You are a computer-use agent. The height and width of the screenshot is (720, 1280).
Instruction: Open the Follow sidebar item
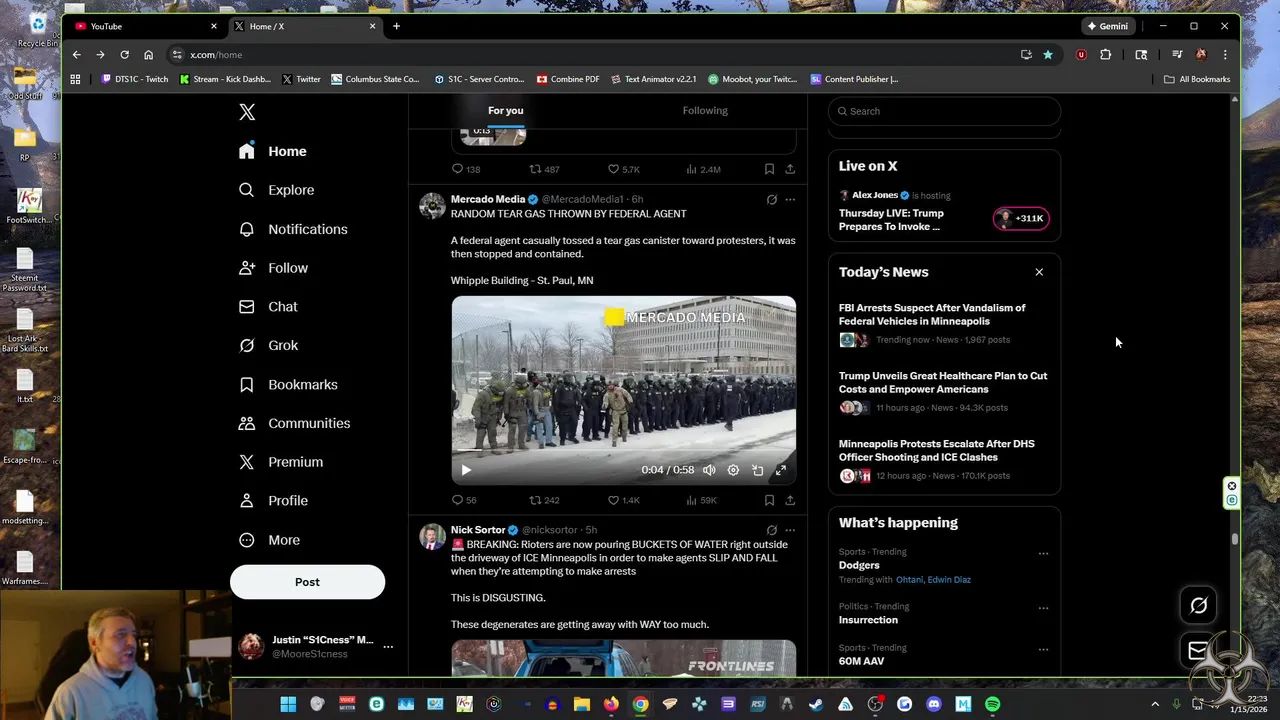(274, 268)
